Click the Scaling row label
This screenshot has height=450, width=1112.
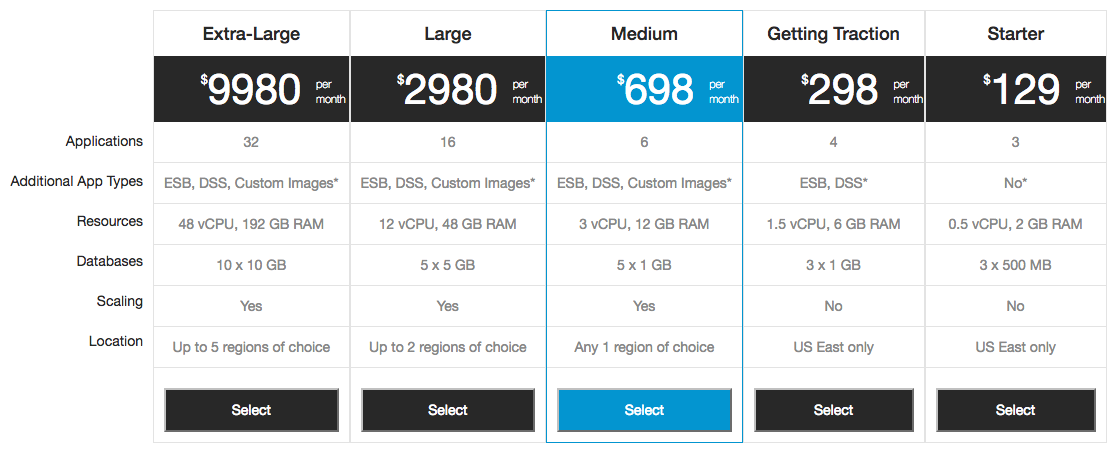pos(120,301)
